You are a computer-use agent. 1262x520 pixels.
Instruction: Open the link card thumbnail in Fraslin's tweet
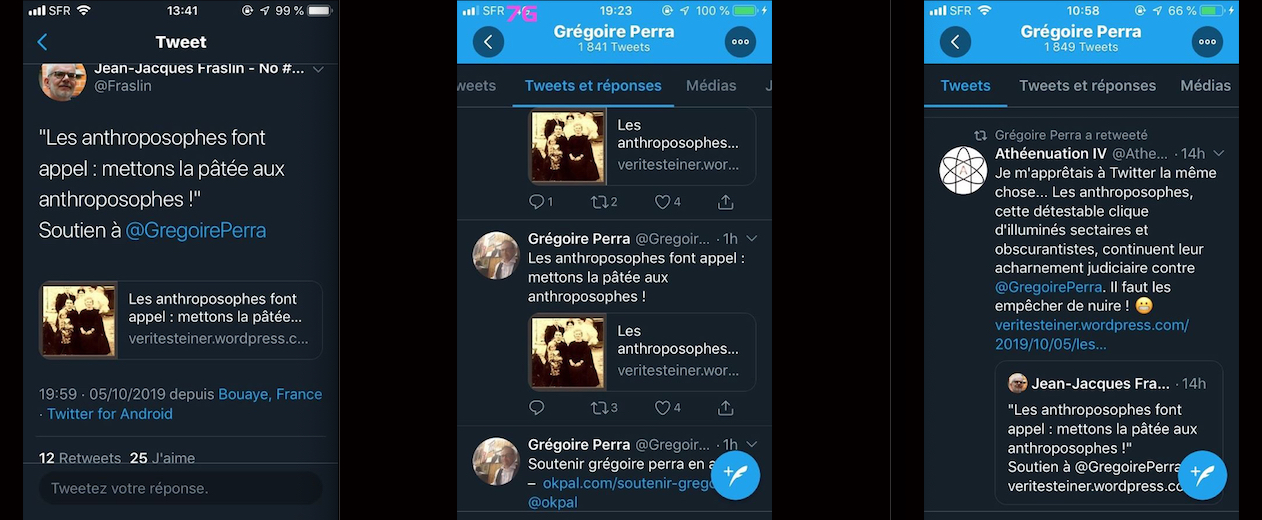[x=79, y=320]
